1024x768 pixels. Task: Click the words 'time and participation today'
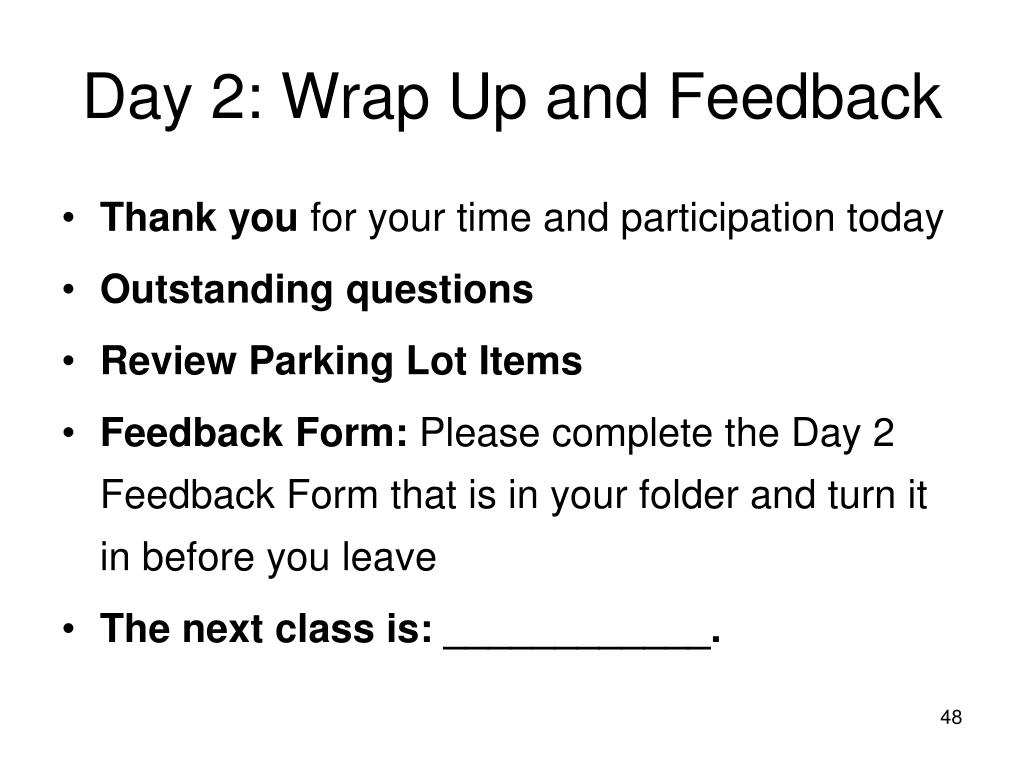pyautogui.click(x=700, y=219)
